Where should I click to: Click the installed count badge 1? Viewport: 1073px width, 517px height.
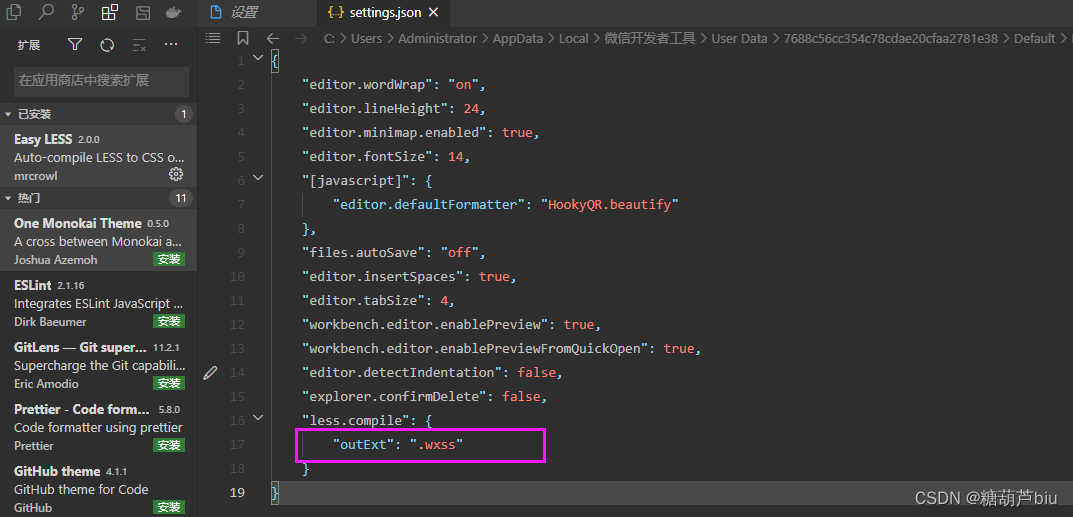pyautogui.click(x=183, y=114)
